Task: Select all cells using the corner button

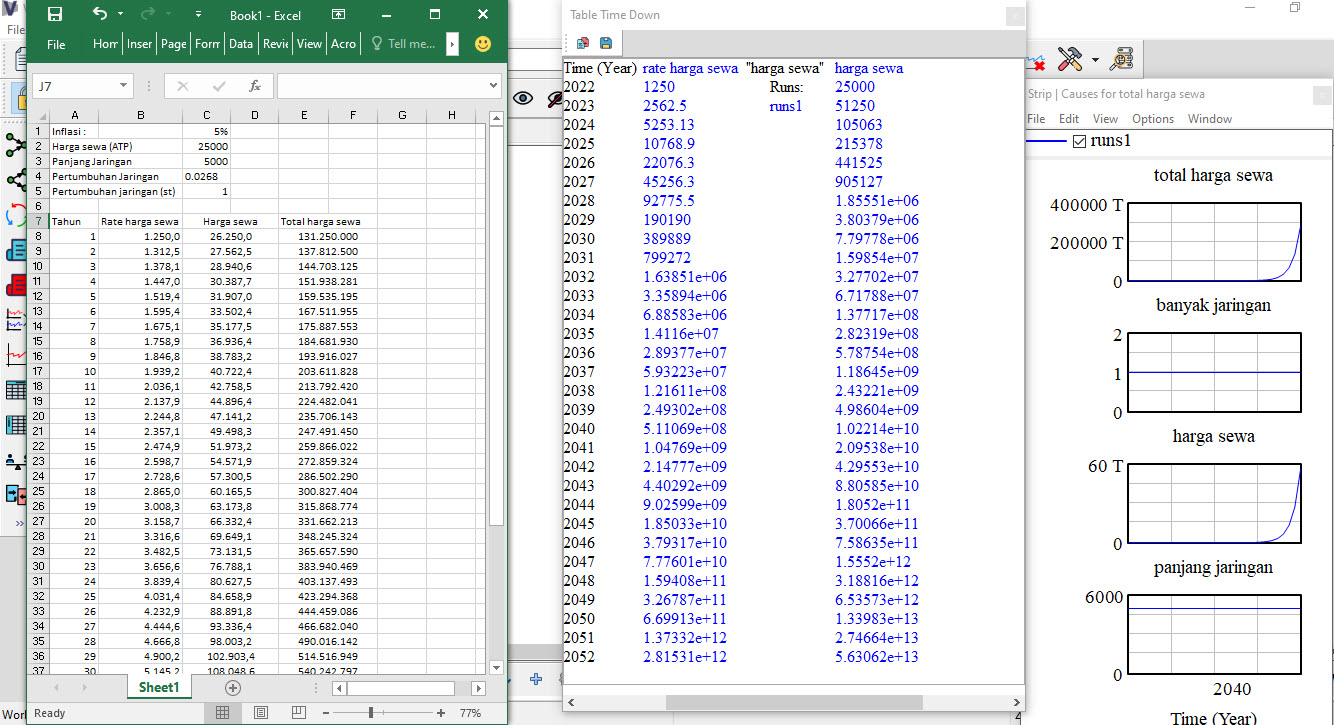Action: [39, 116]
